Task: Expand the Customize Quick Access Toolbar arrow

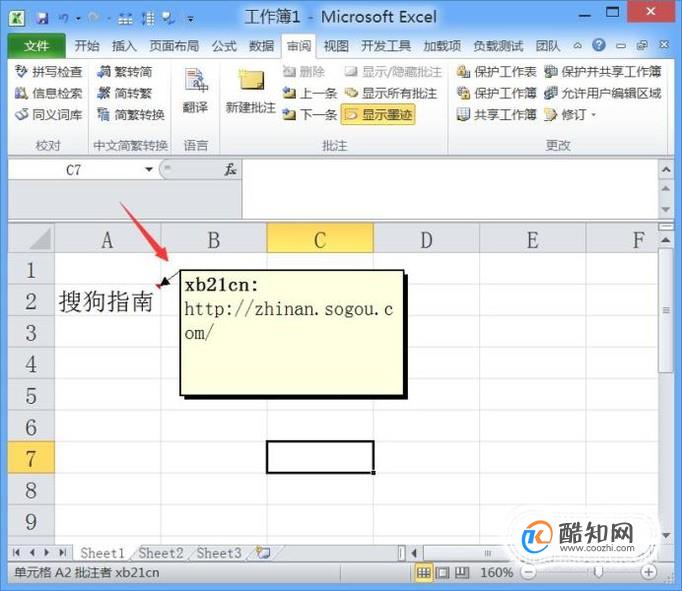Action: click(191, 19)
